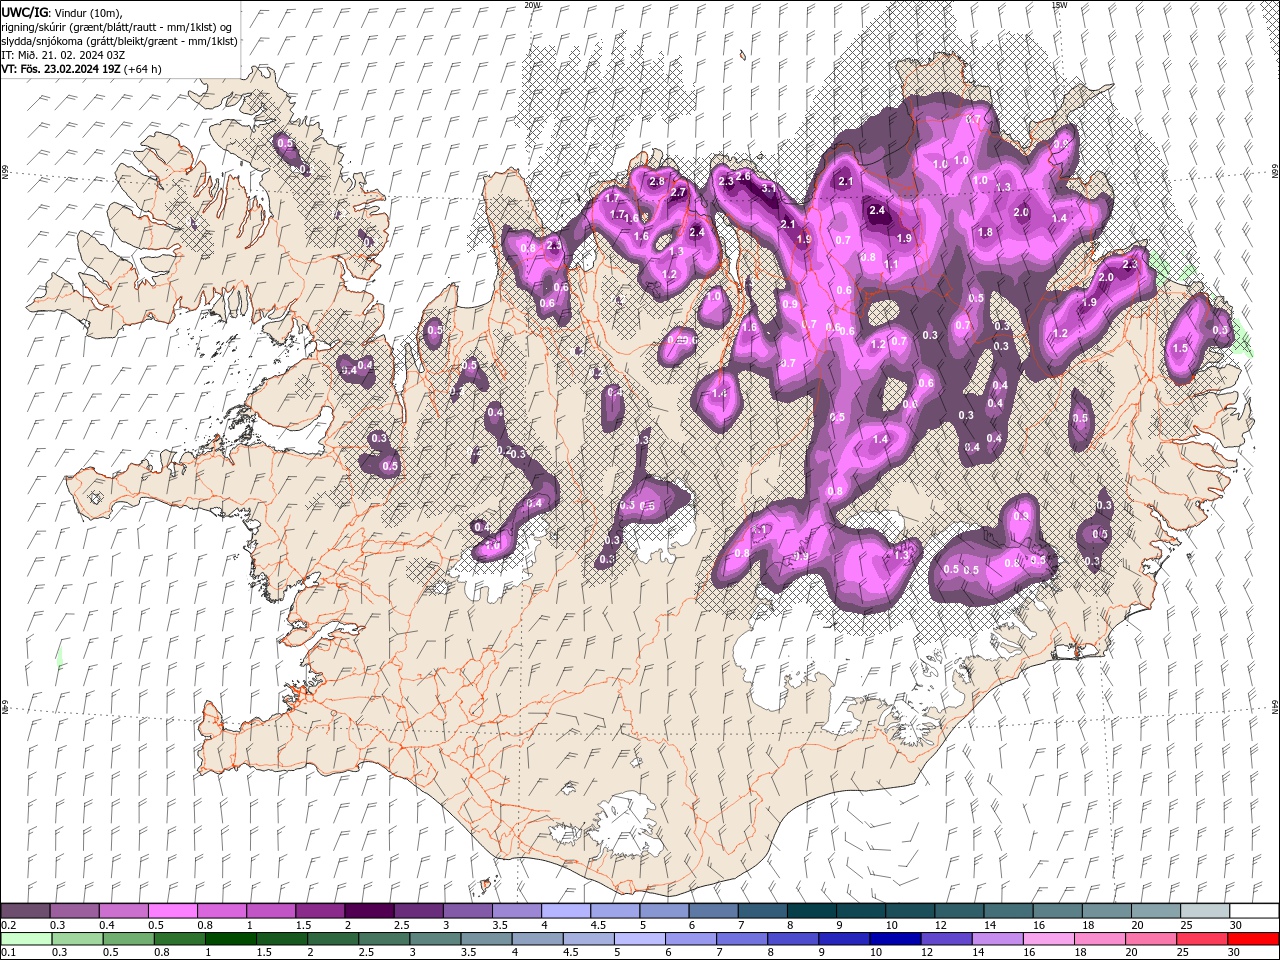1280x960 pixels.
Task: Select snow legend swatch between 2 and 2.5
Action: click(368, 910)
